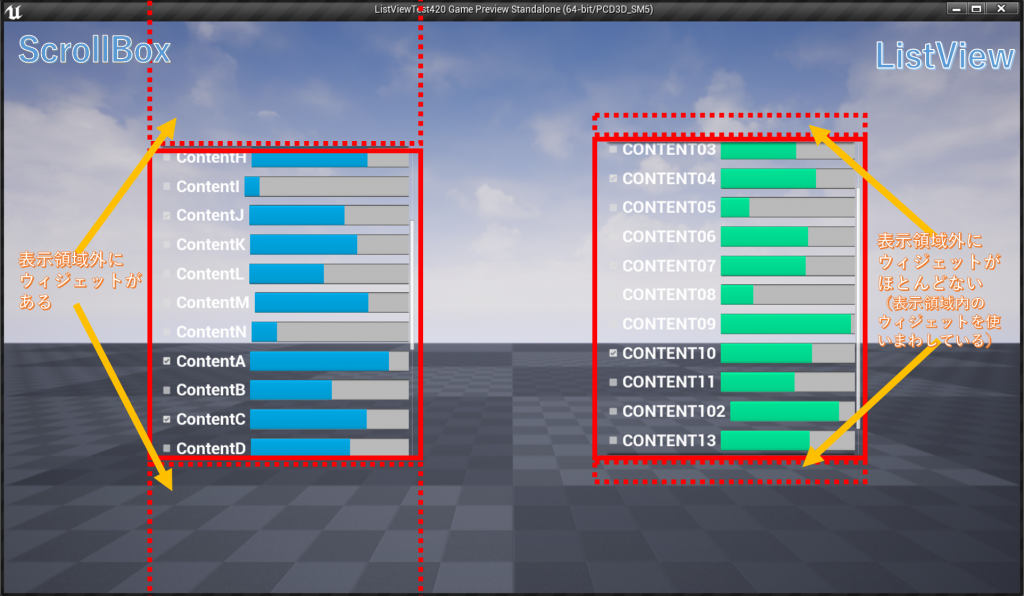Click the ContentM blue progress bar
Image resolution: width=1024 pixels, height=596 pixels.
tap(332, 302)
